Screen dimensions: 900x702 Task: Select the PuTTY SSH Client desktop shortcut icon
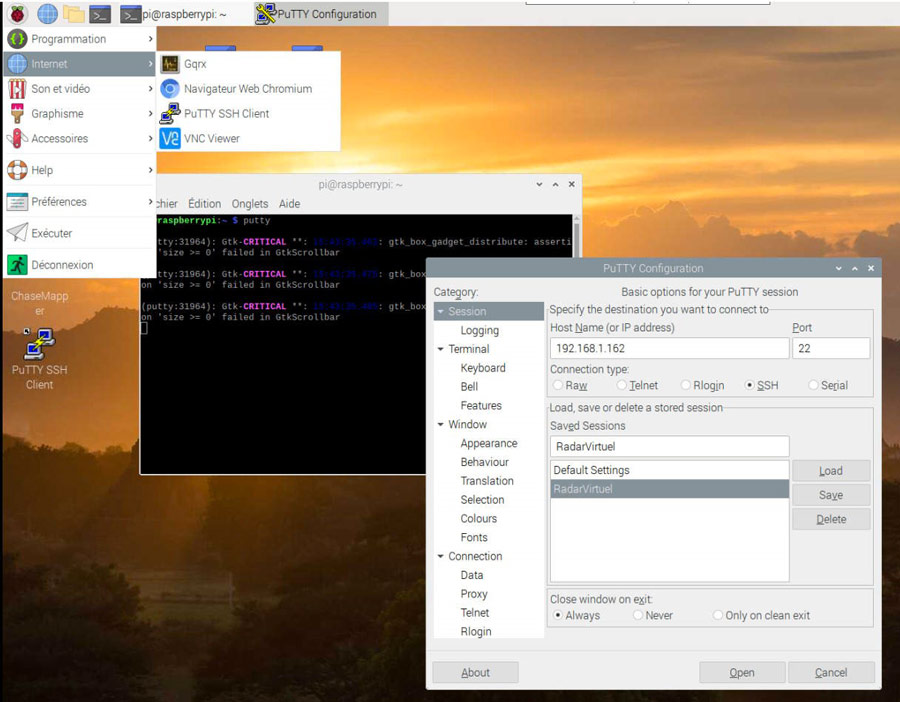tap(39, 344)
